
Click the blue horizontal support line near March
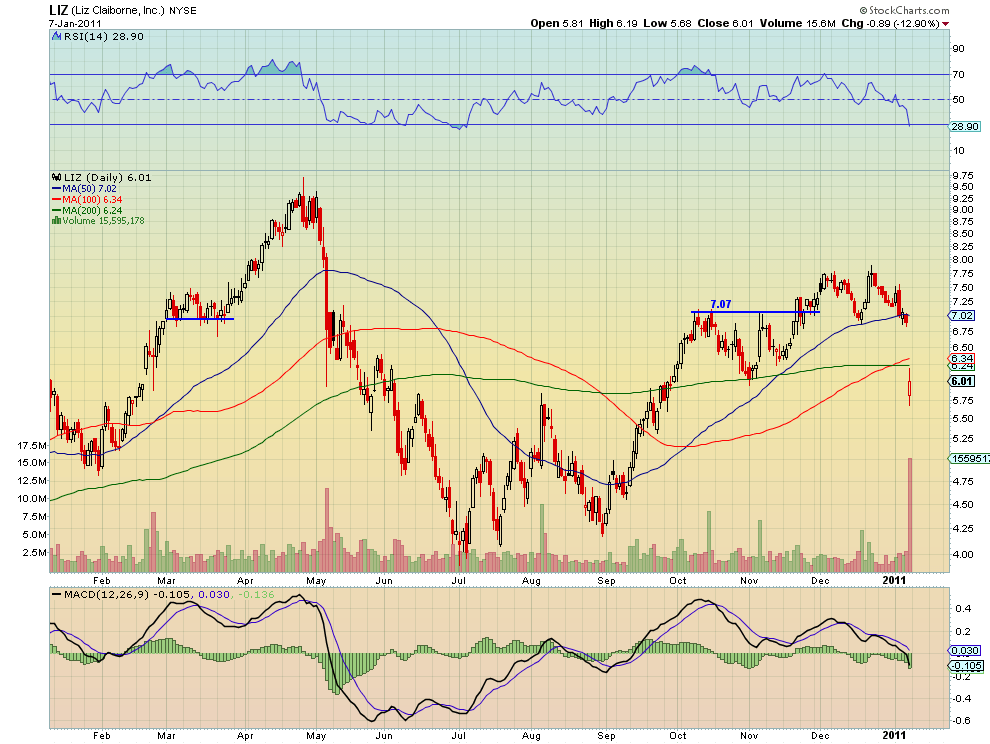[200, 319]
